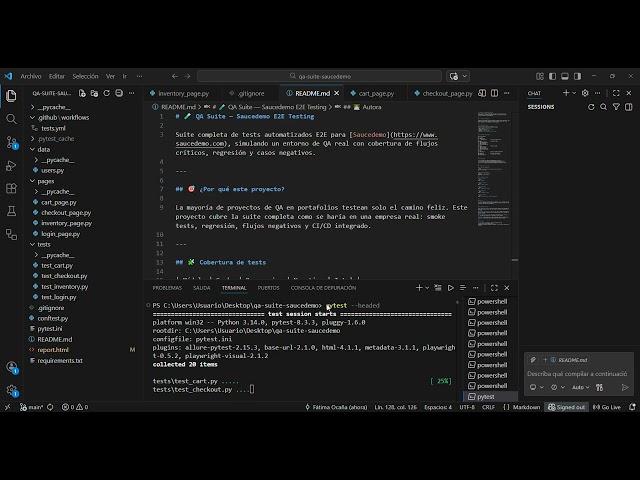Filter chat sessions with funnel icon
The image size is (640, 480).
coord(616,107)
